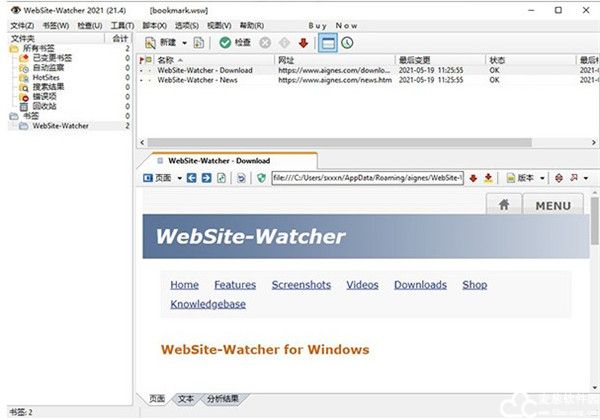Open the Features link

(x=235, y=285)
